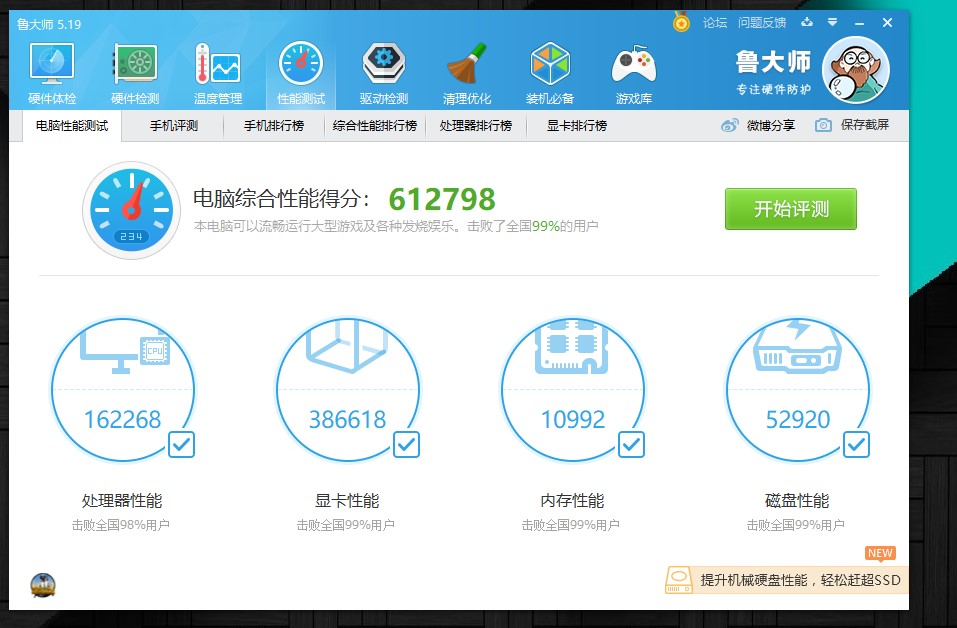
Task: Click the 内存性能 label
Action: point(572,501)
